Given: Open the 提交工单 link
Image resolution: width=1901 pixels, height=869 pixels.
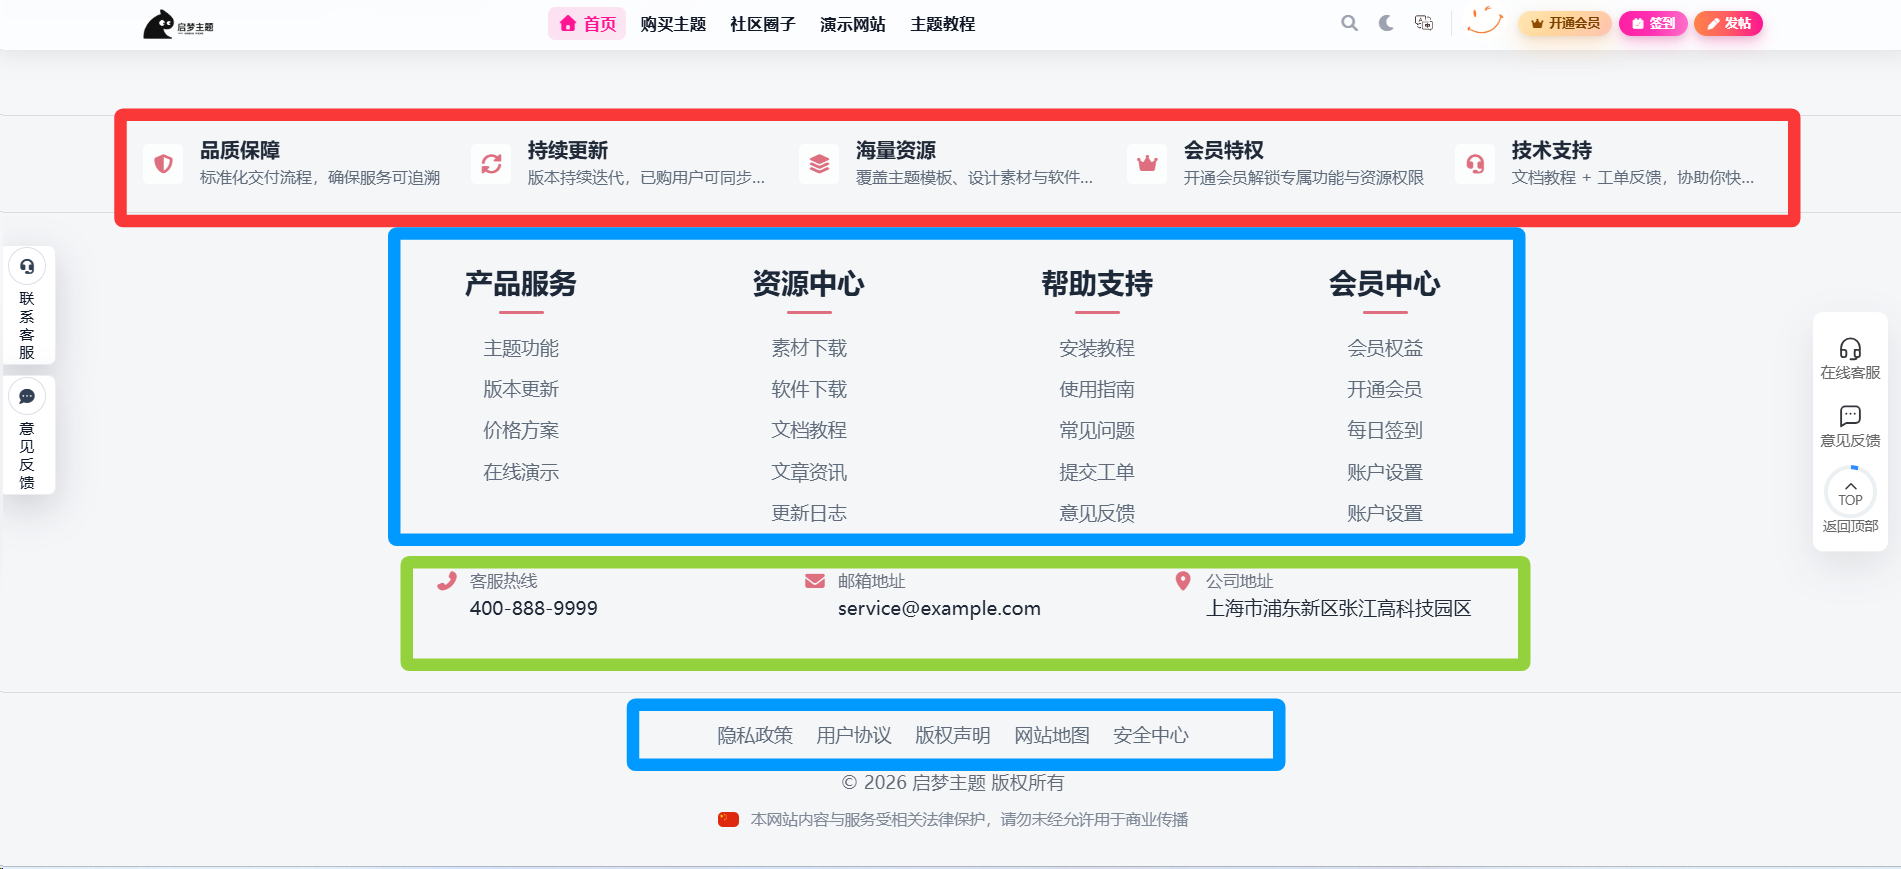Looking at the screenshot, I should pyautogui.click(x=1097, y=472).
